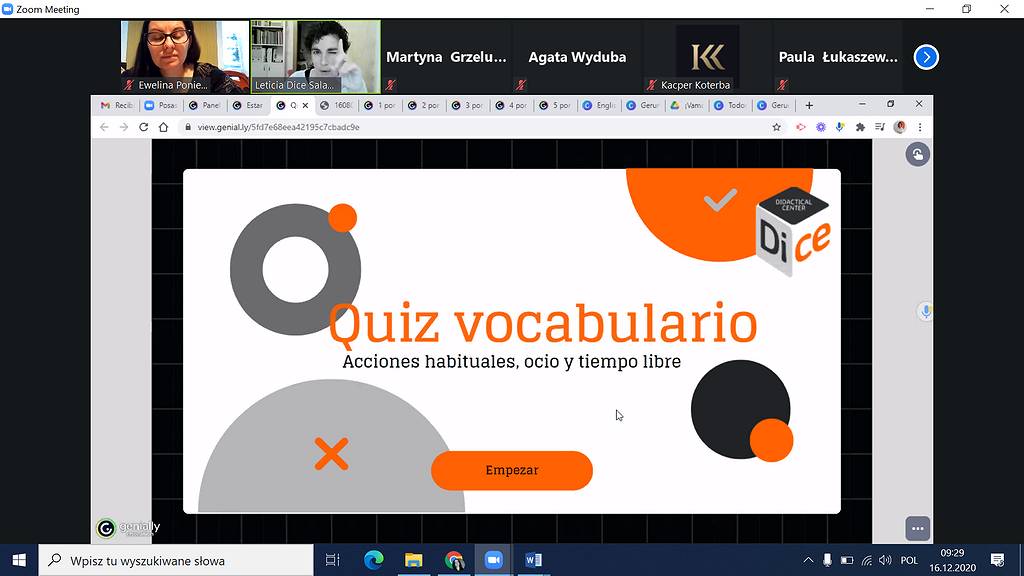Show next participants with blue arrow
This screenshot has width=1024, height=576.
(x=926, y=57)
